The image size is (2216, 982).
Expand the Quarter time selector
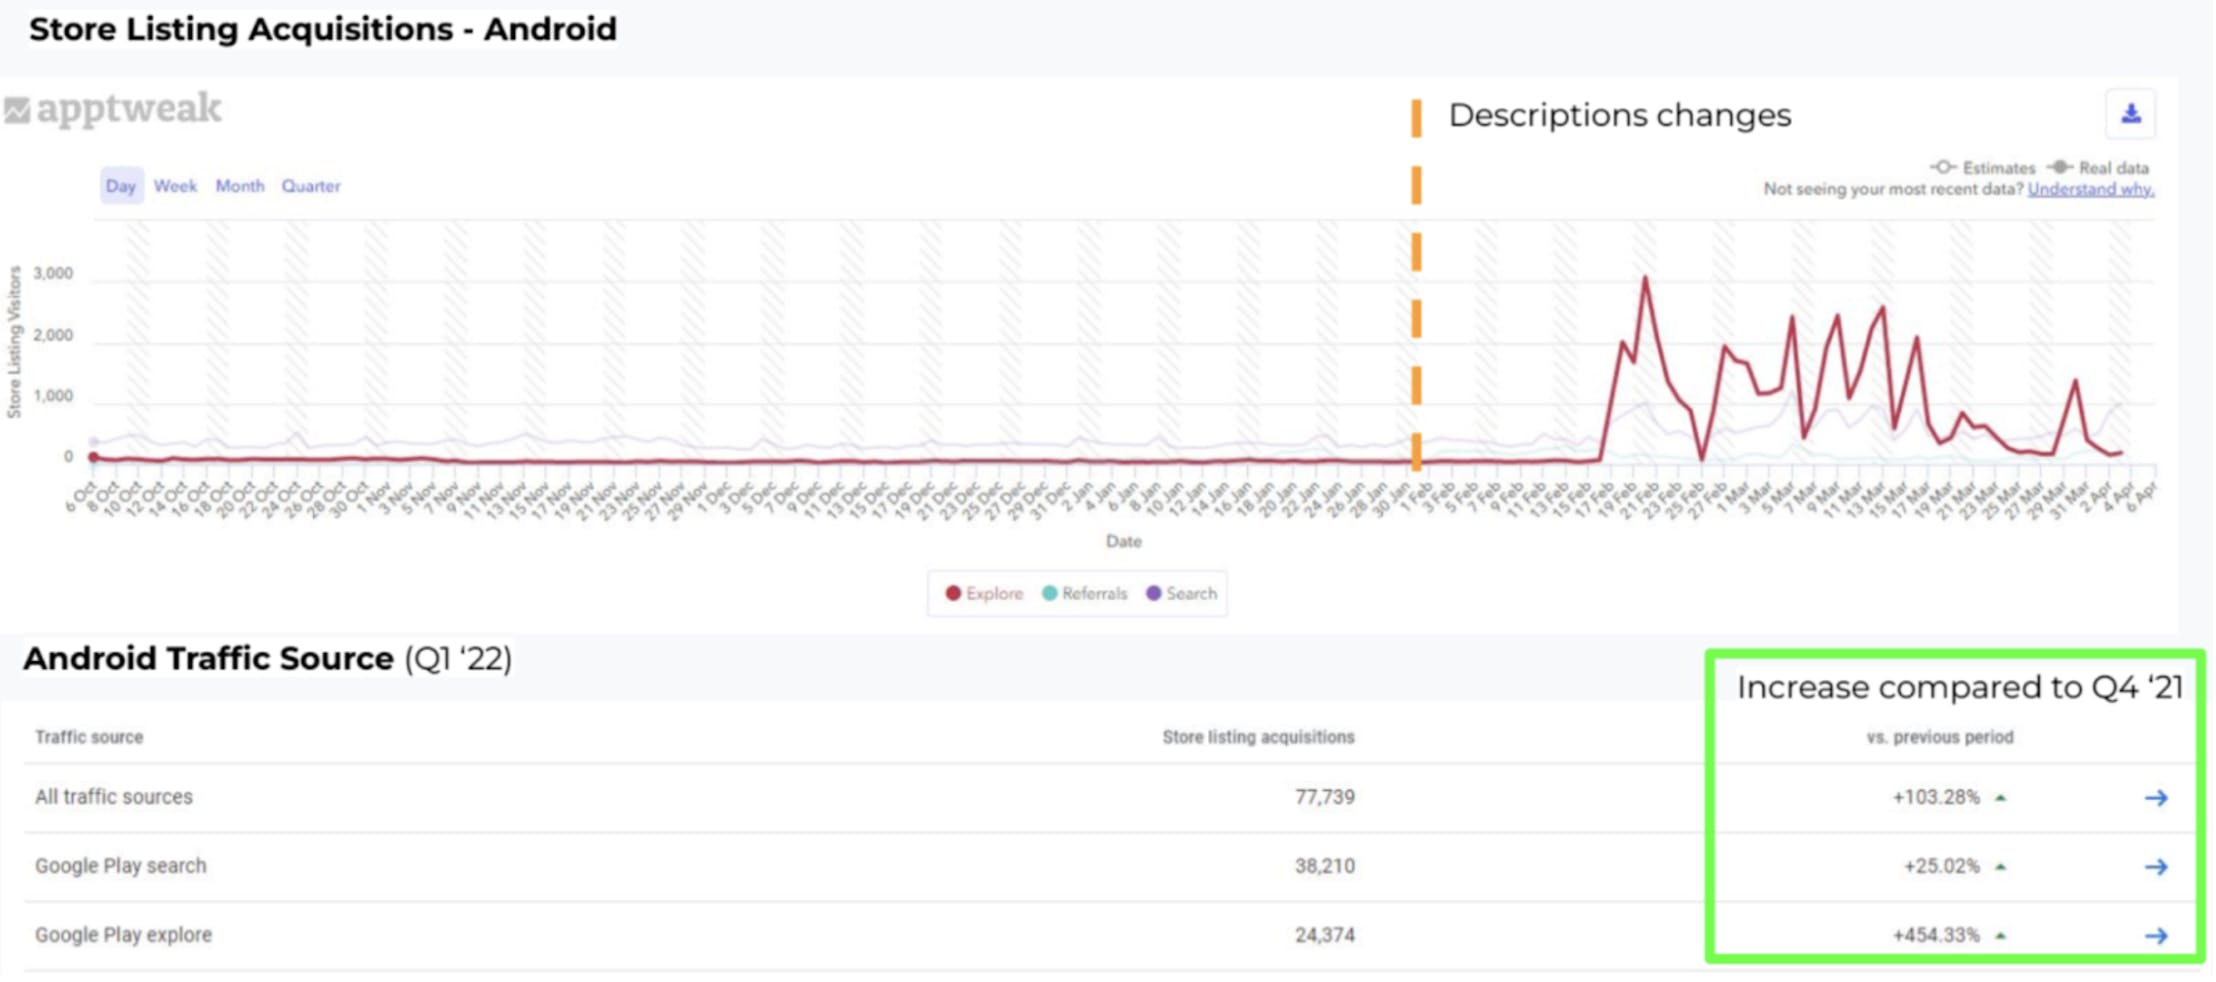[x=310, y=185]
